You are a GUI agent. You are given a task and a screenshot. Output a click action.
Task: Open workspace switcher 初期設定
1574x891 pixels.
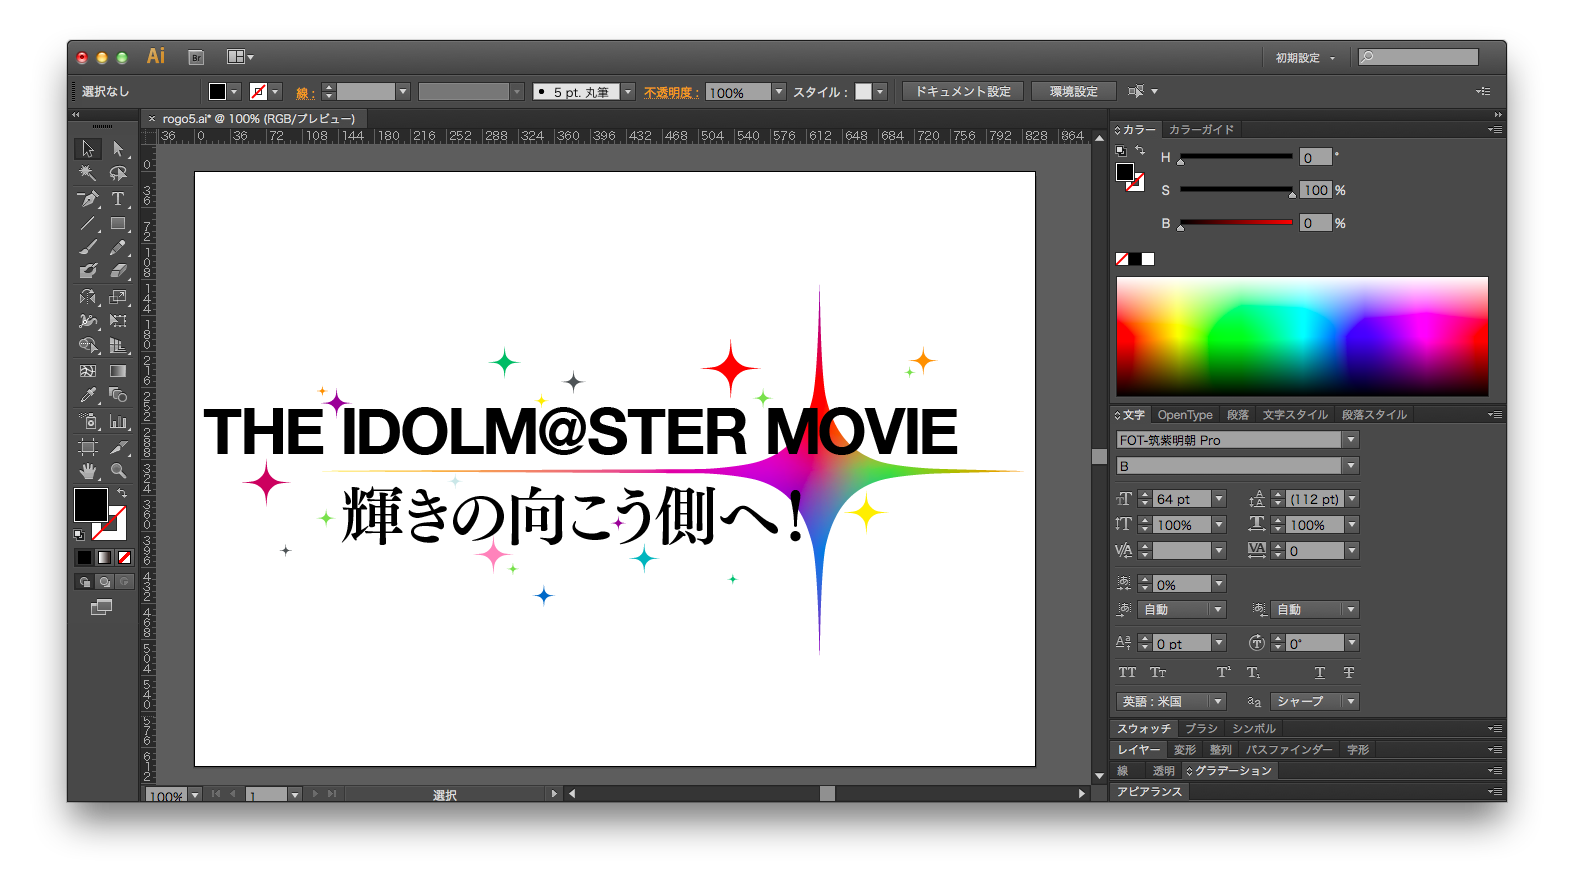(x=1305, y=58)
